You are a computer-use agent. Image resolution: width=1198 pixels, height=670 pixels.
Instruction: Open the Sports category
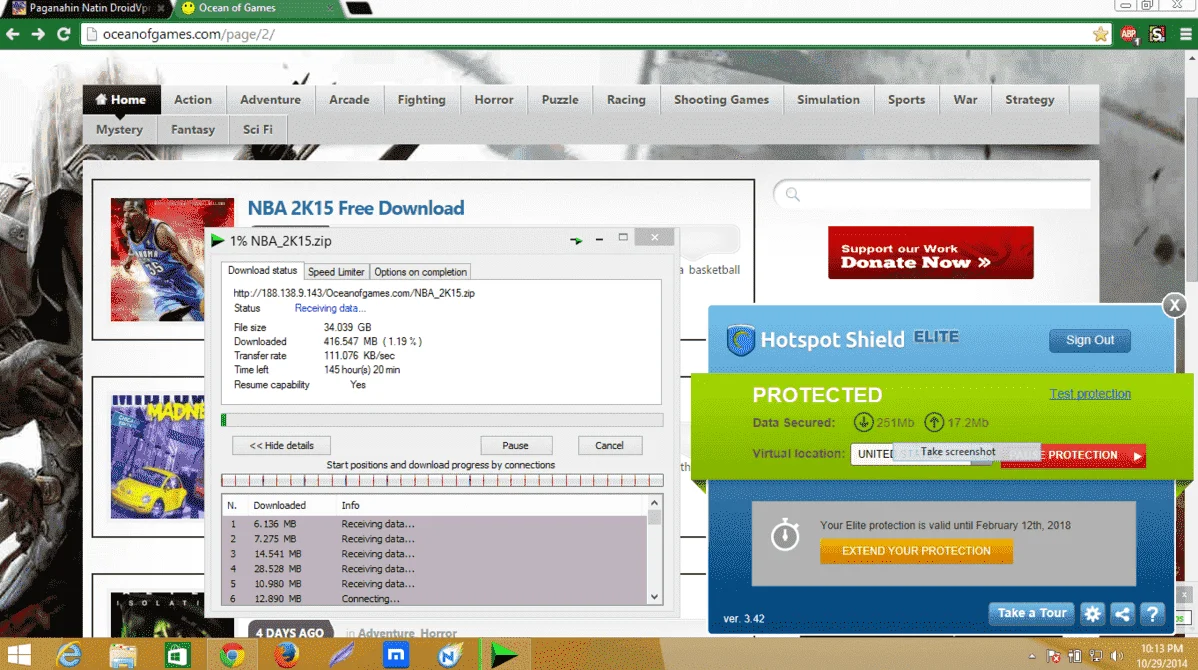906,99
